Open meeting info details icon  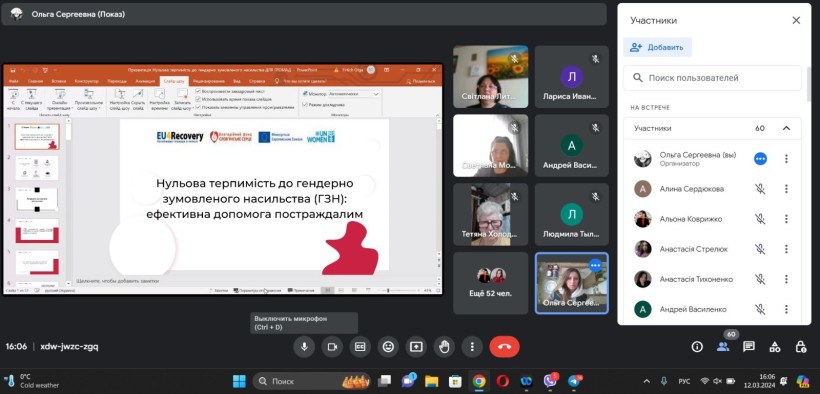(x=697, y=346)
